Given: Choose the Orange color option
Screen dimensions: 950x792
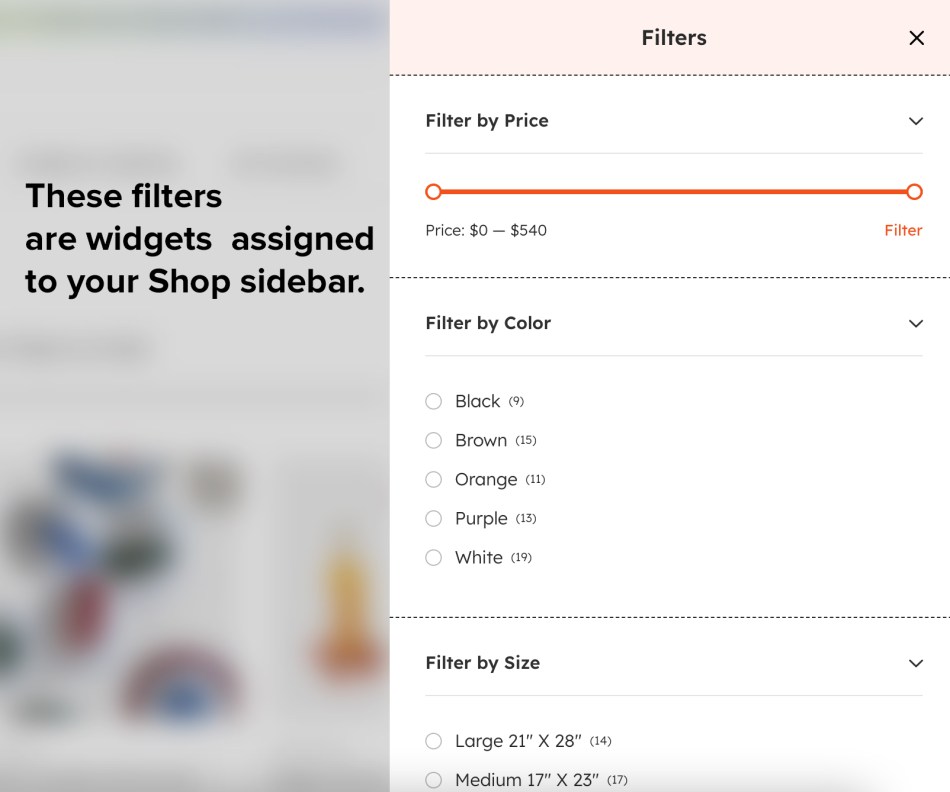Looking at the screenshot, I should click(433, 479).
